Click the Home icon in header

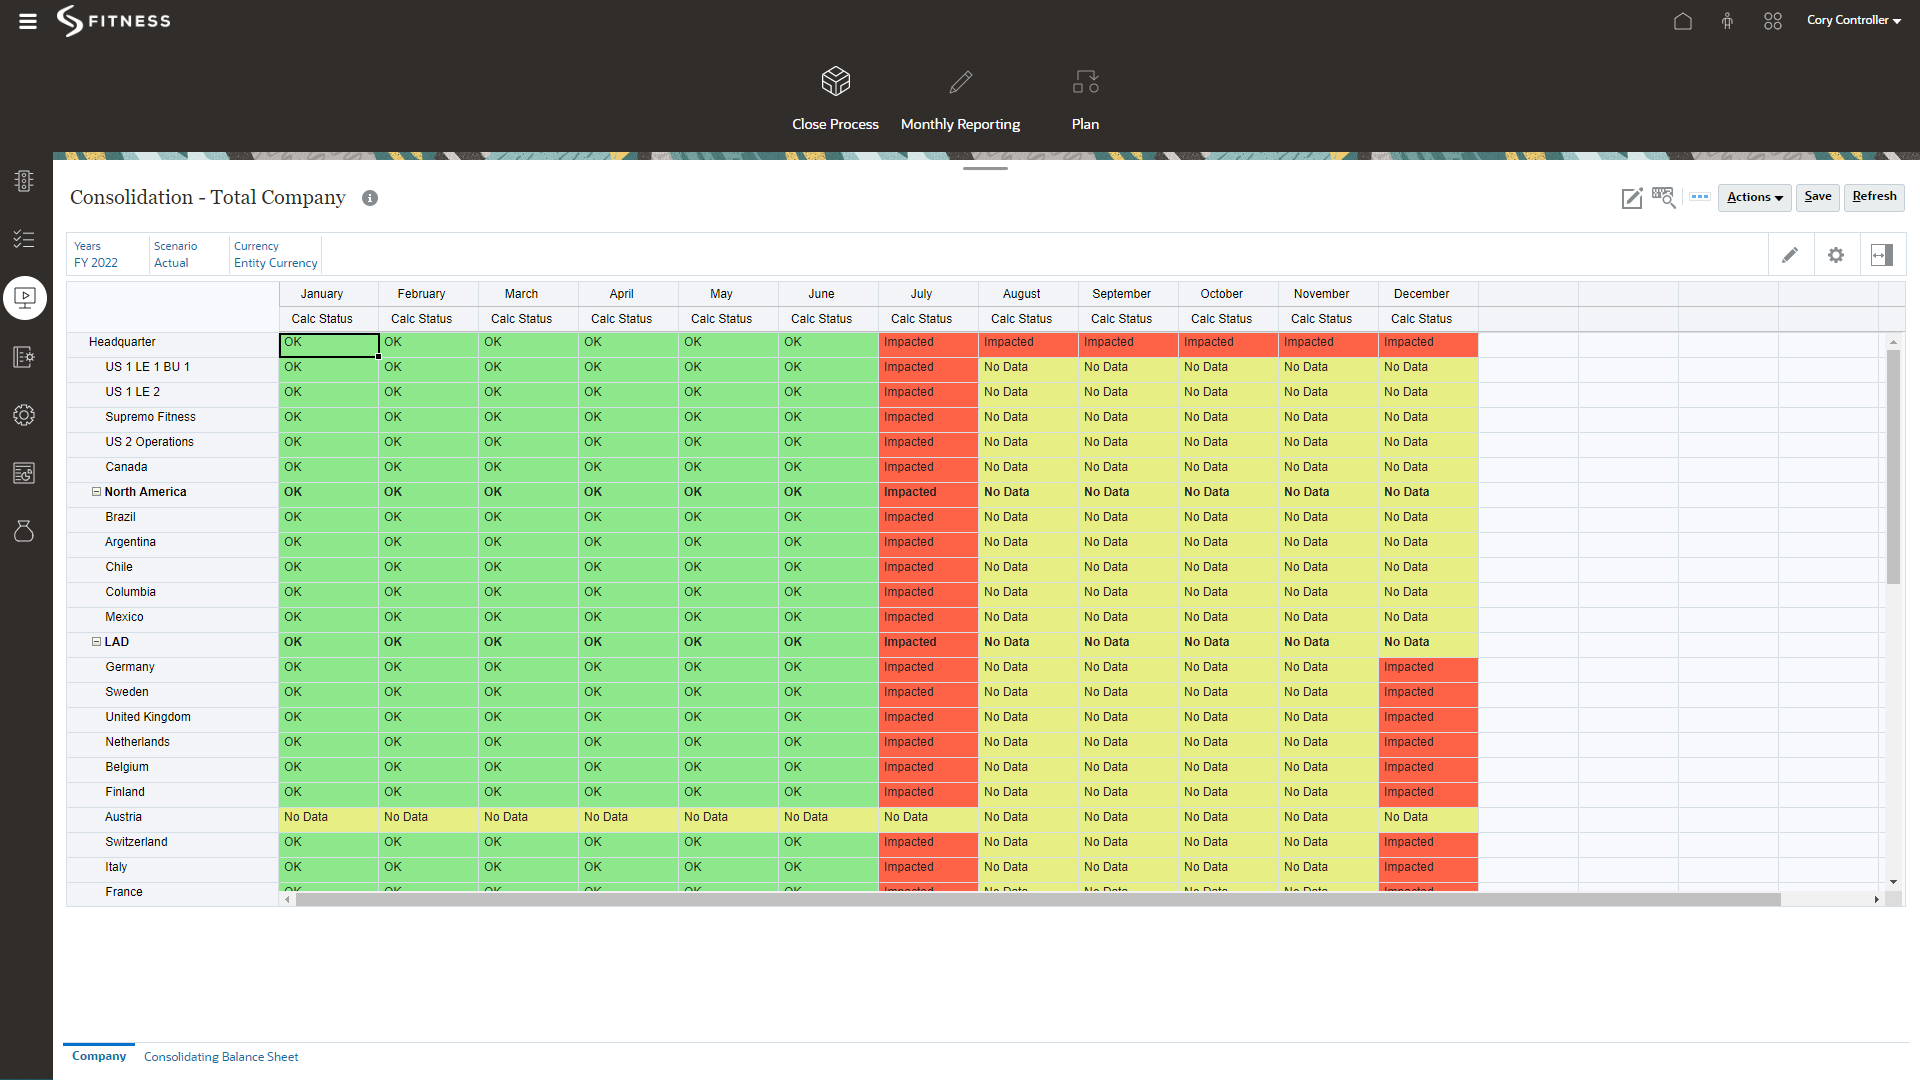tap(1683, 21)
